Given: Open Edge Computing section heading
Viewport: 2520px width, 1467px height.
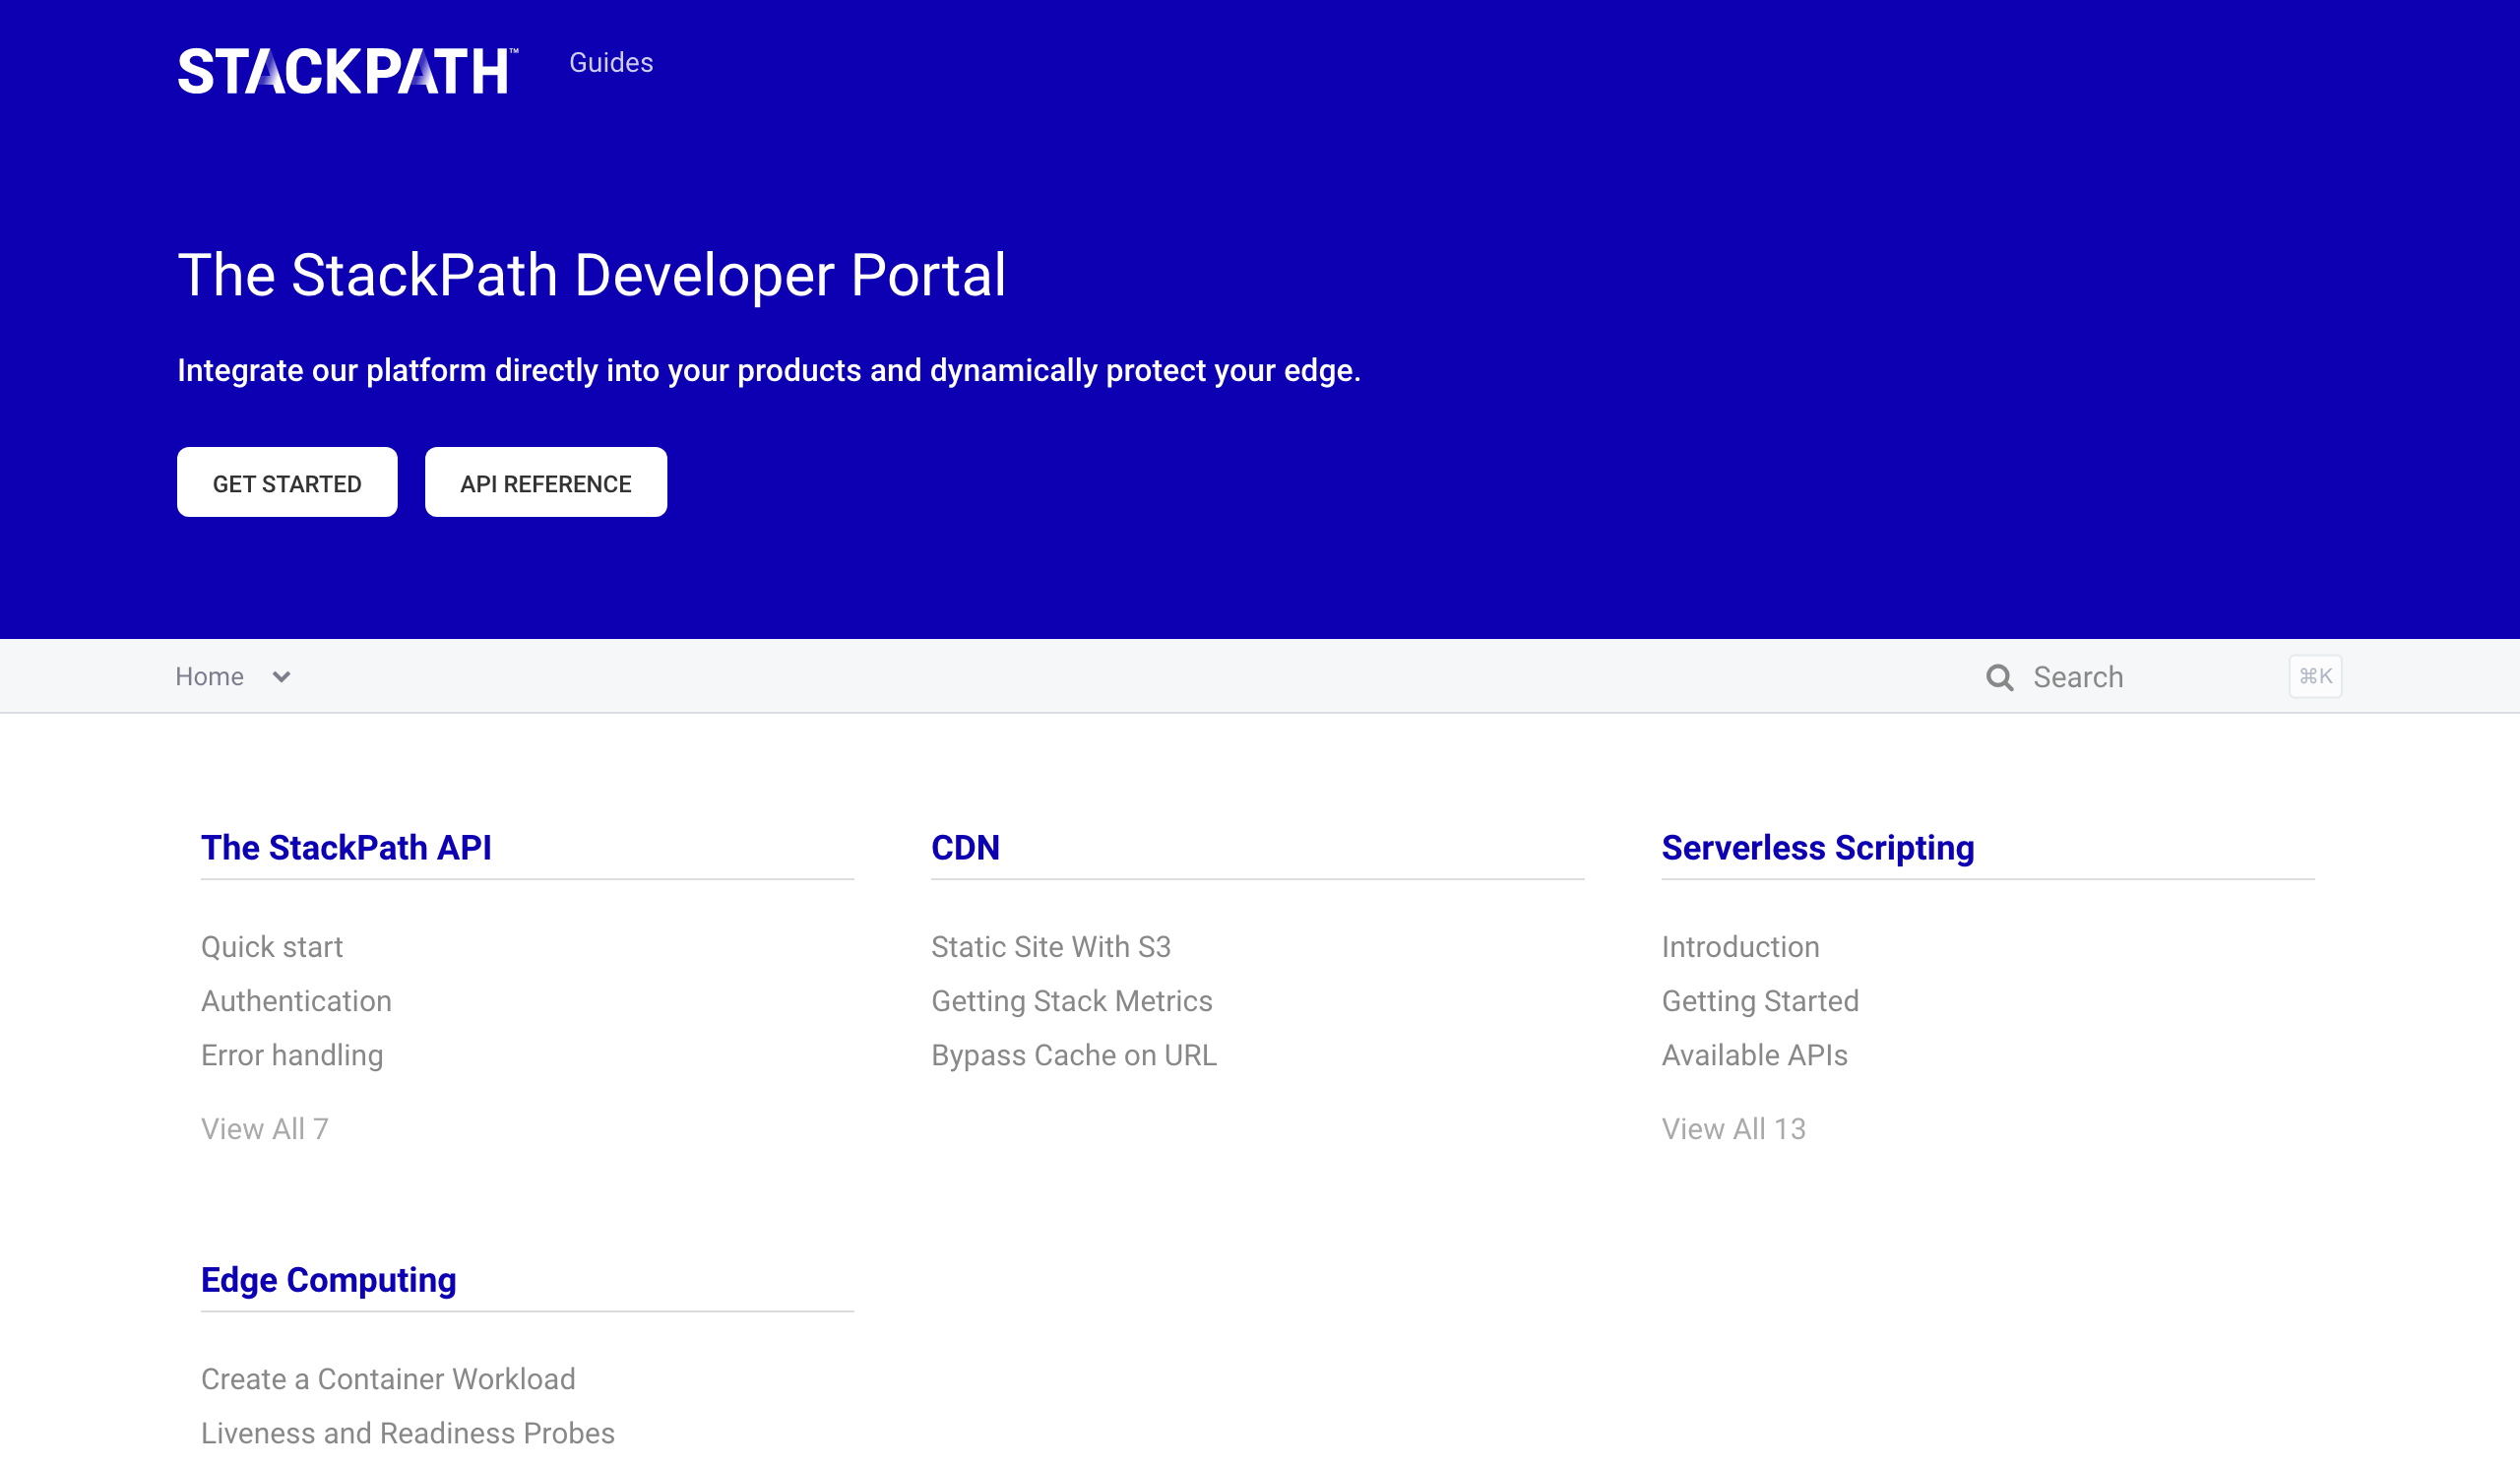Looking at the screenshot, I should pos(329,1280).
